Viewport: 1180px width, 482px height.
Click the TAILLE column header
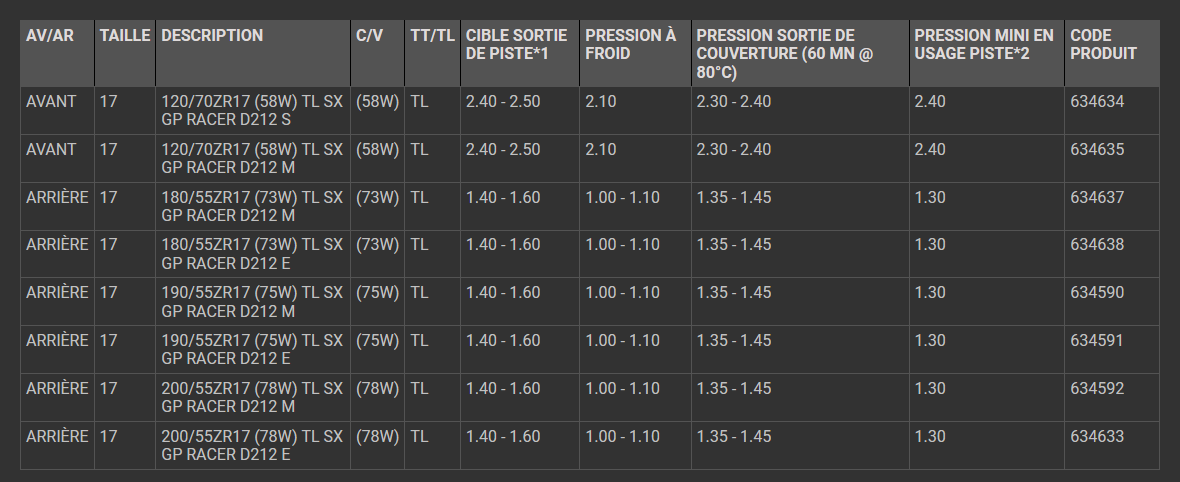125,36
